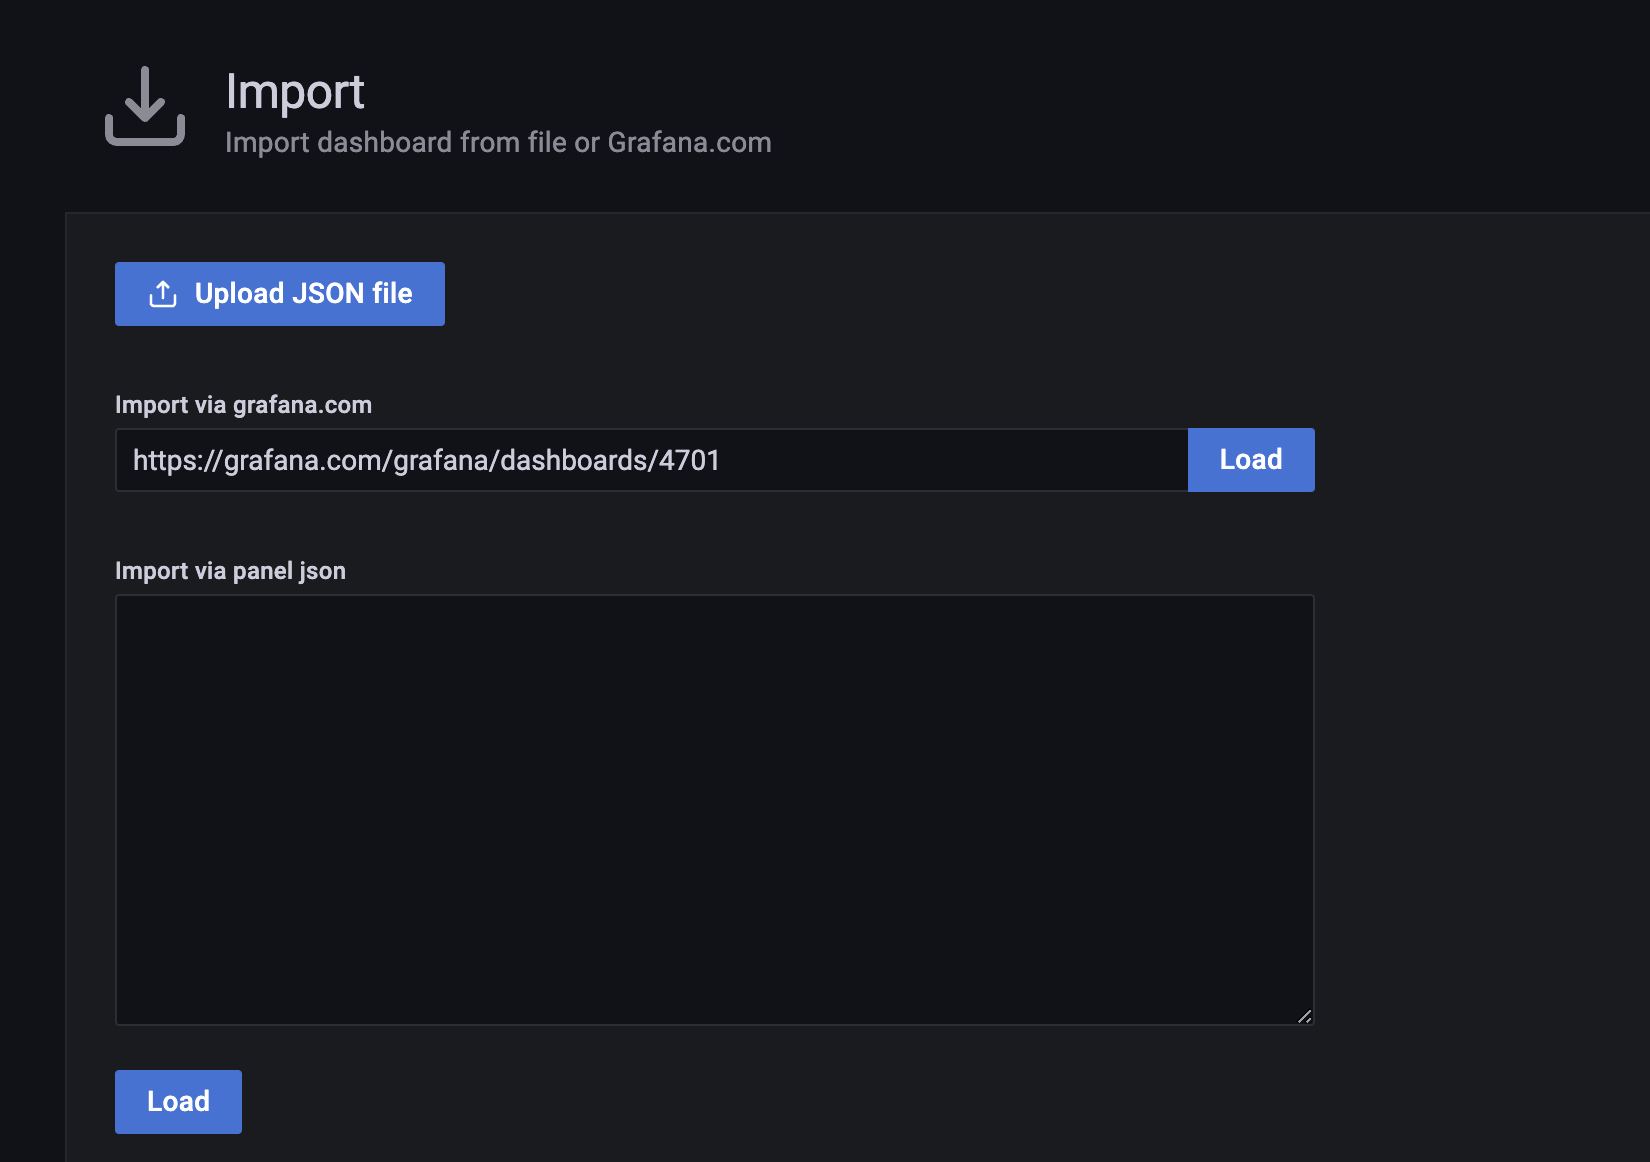Click the Import page download icon
The width and height of the screenshot is (1650, 1162).
(x=145, y=107)
